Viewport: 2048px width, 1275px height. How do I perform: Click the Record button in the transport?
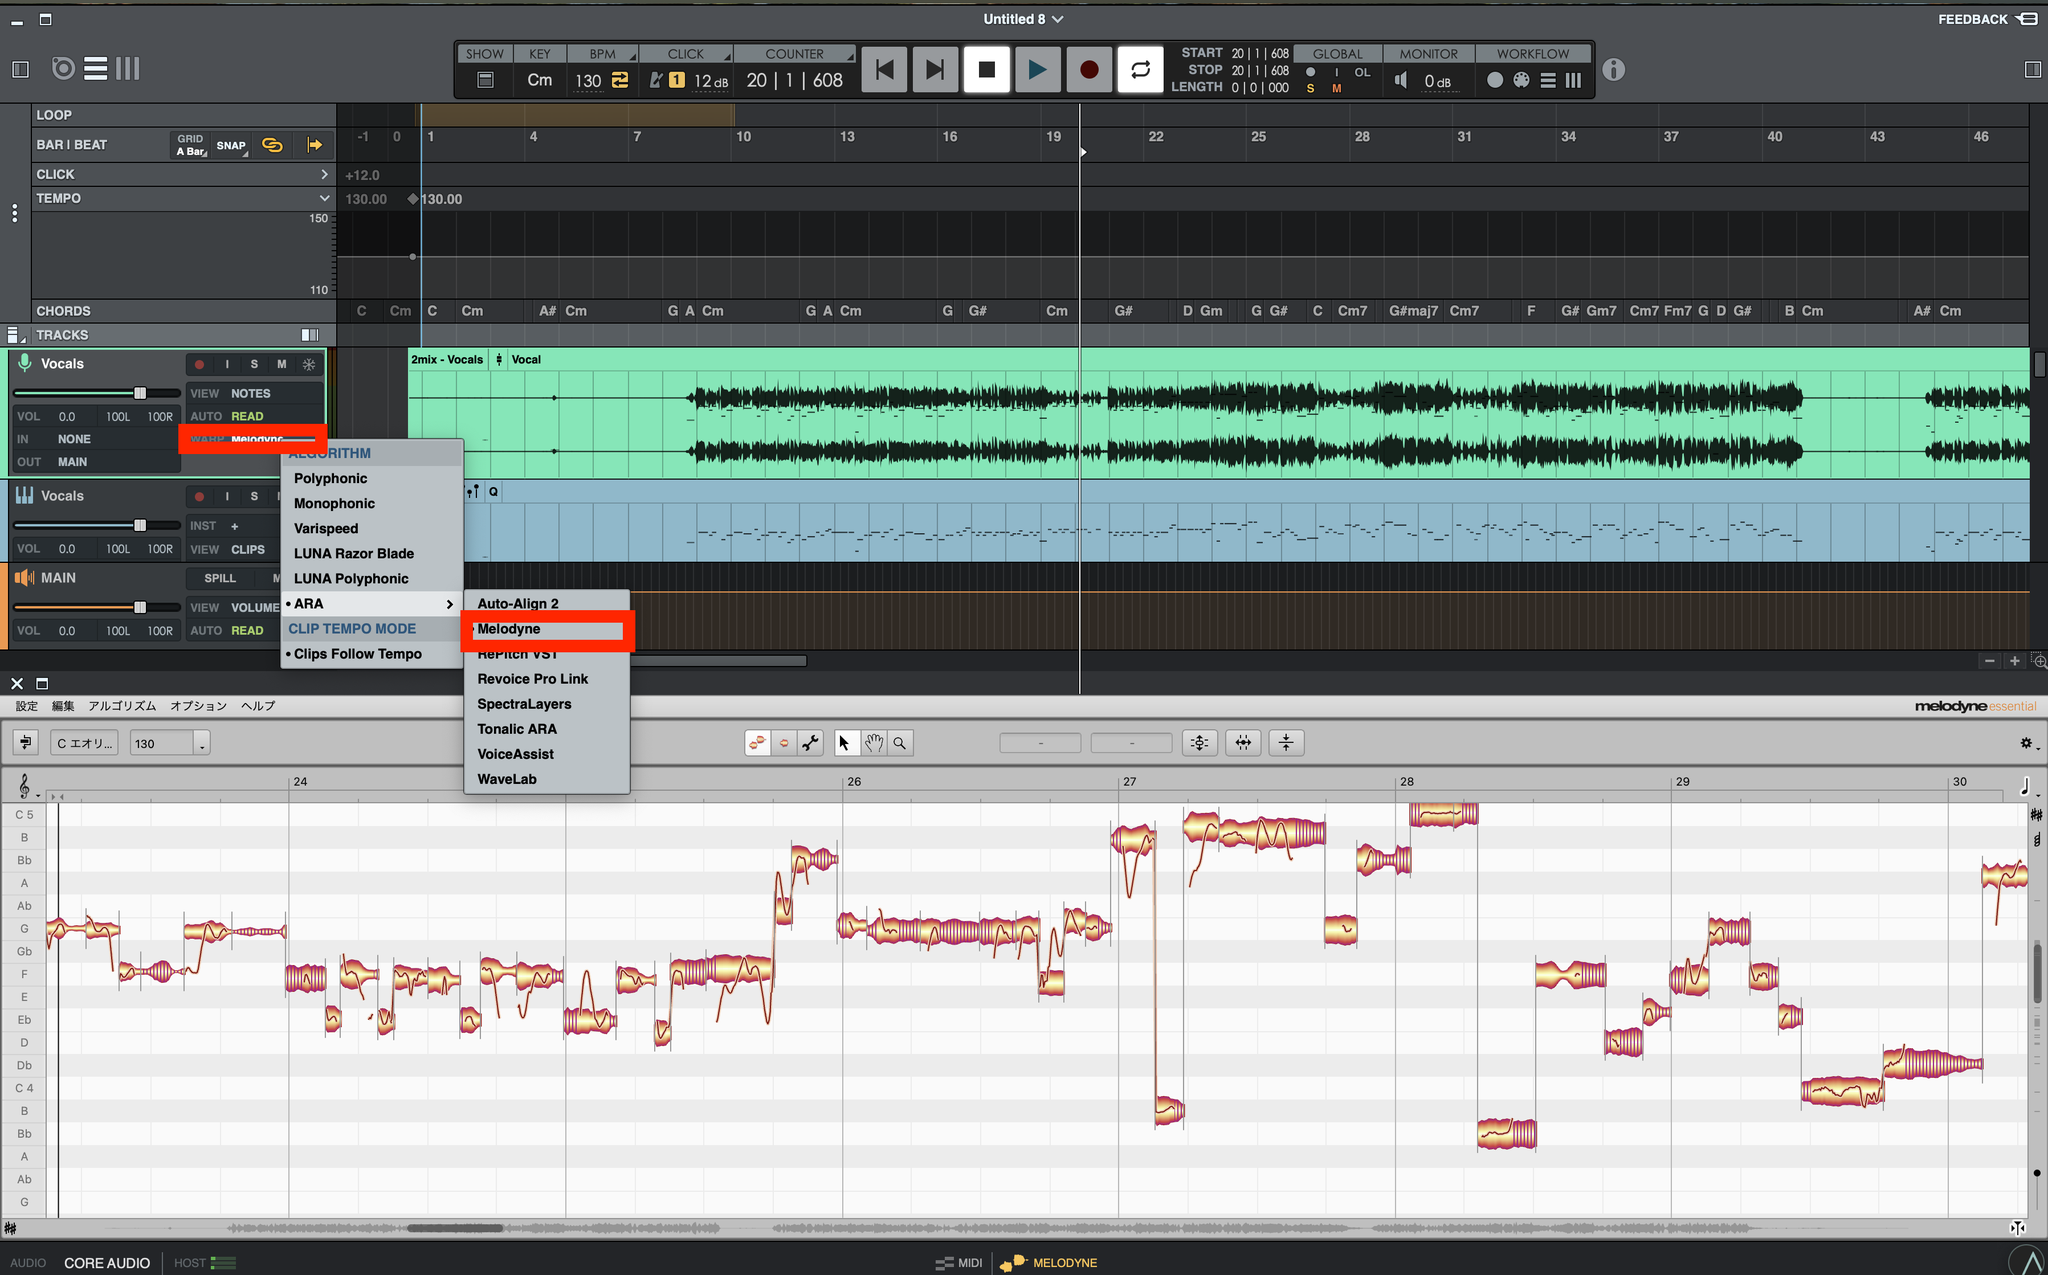(1089, 70)
